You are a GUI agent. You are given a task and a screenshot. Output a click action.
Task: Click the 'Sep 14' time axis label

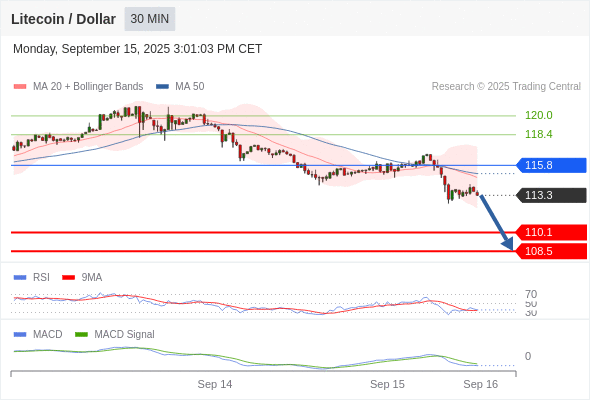(x=215, y=384)
